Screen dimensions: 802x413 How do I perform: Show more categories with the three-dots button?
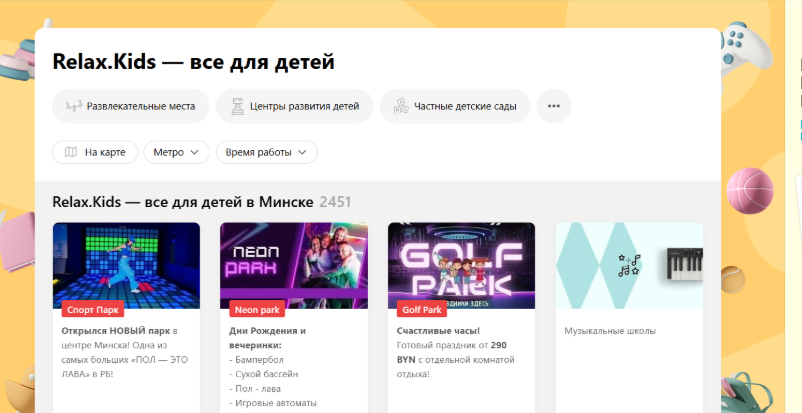click(x=554, y=106)
